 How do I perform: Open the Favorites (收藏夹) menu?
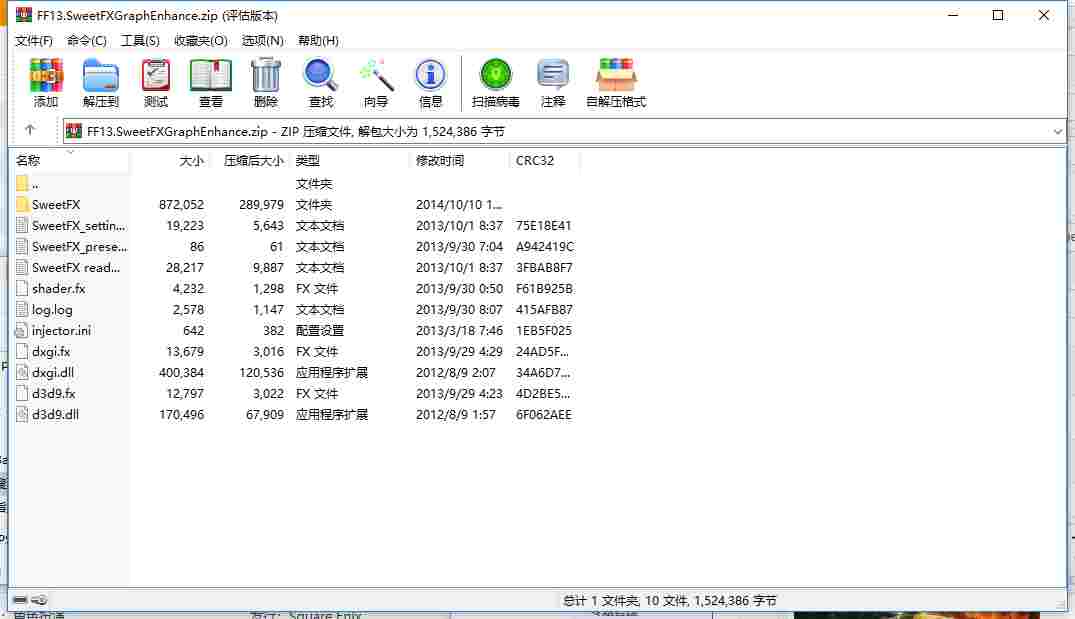coord(200,40)
